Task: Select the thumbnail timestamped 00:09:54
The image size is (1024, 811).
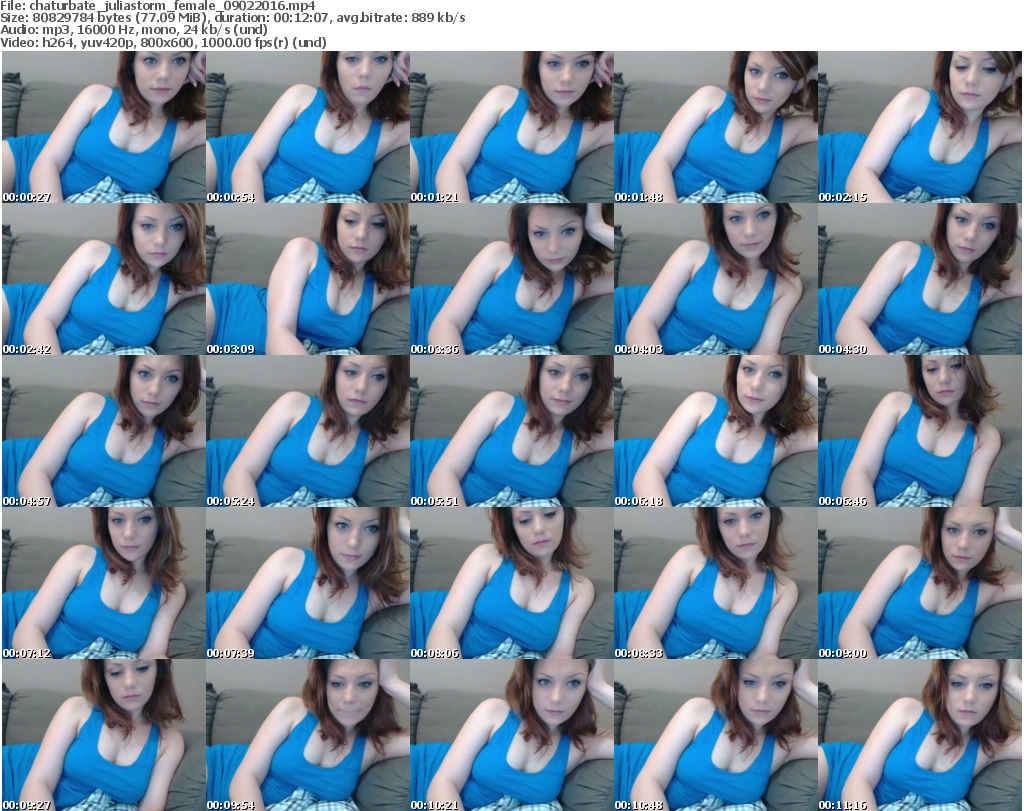Action: coord(308,735)
